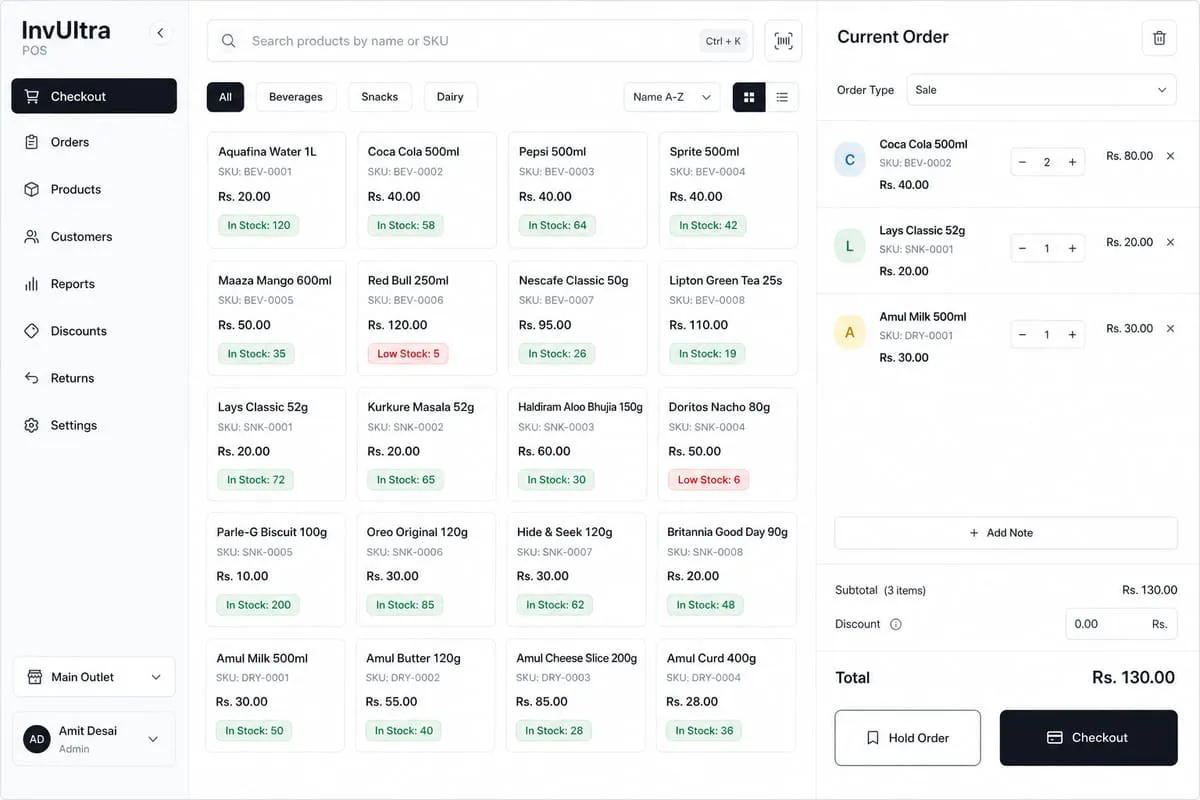This screenshot has height=800, width=1200.
Task: Open the Name A-Z sort dropdown
Action: pos(672,97)
